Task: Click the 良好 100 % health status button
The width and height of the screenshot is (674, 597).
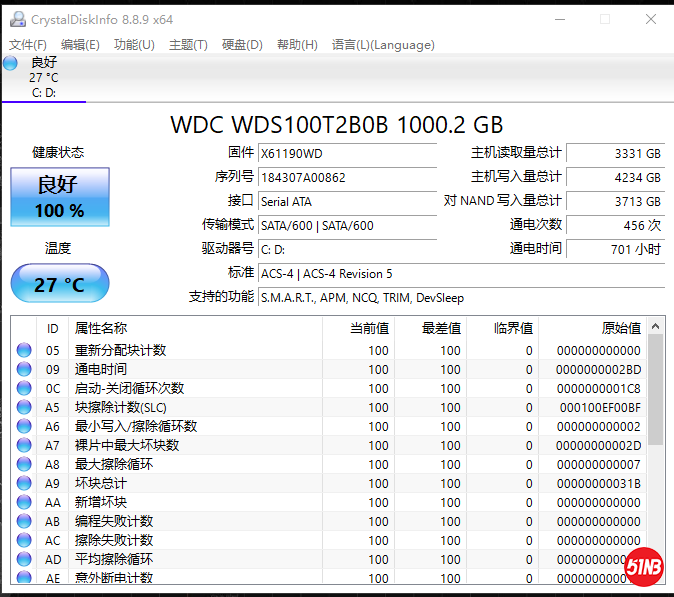Action: pos(60,197)
